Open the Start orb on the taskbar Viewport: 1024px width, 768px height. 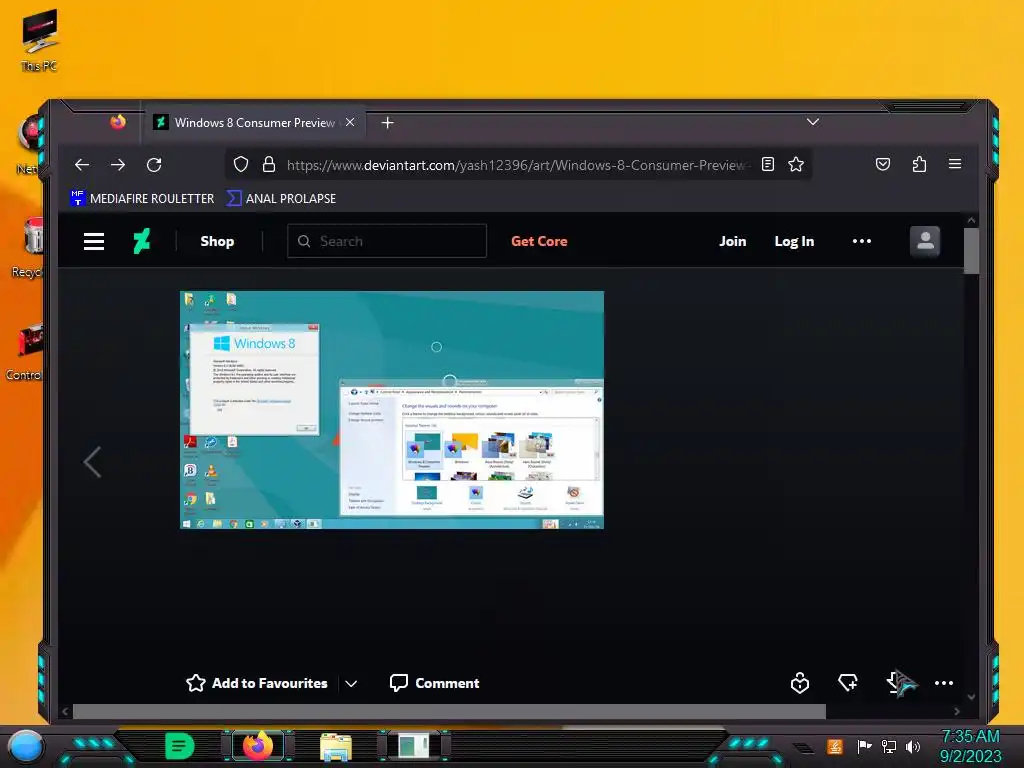click(x=26, y=746)
